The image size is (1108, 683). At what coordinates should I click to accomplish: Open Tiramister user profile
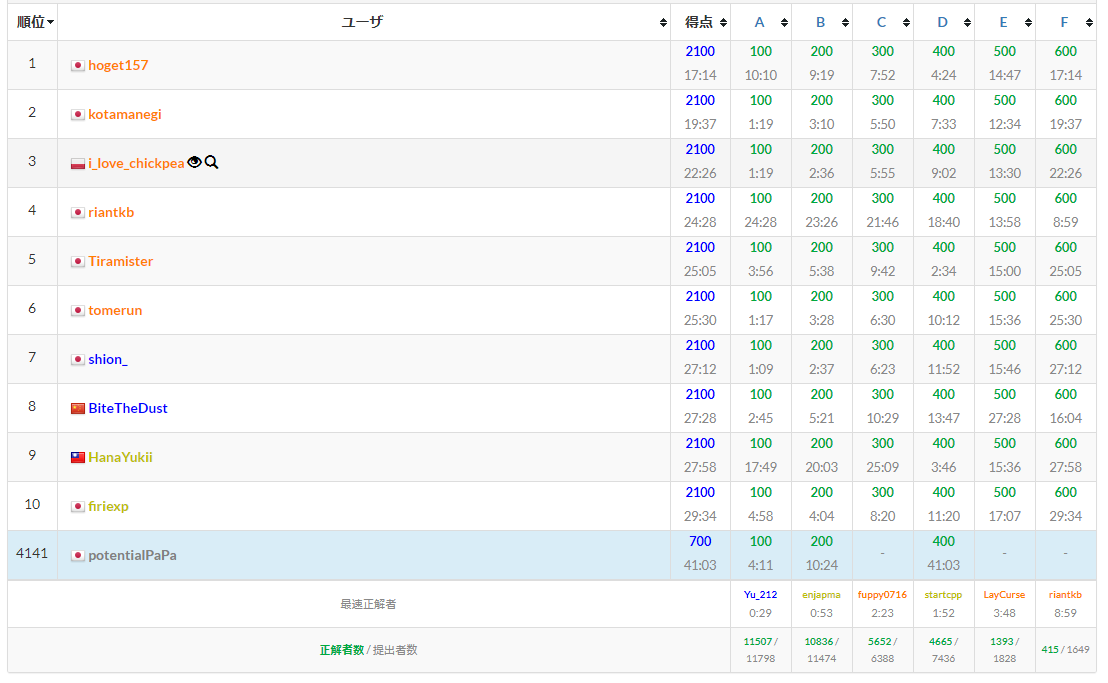(121, 261)
